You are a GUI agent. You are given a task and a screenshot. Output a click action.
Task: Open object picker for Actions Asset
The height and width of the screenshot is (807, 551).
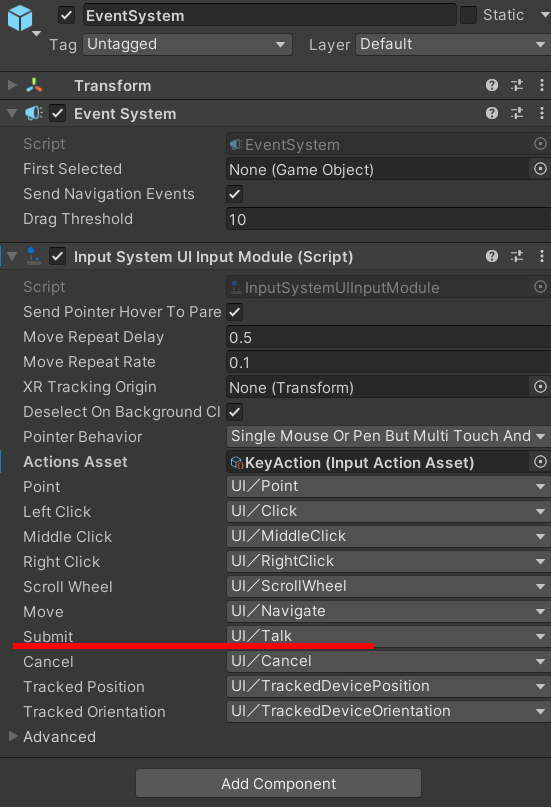tap(540, 462)
